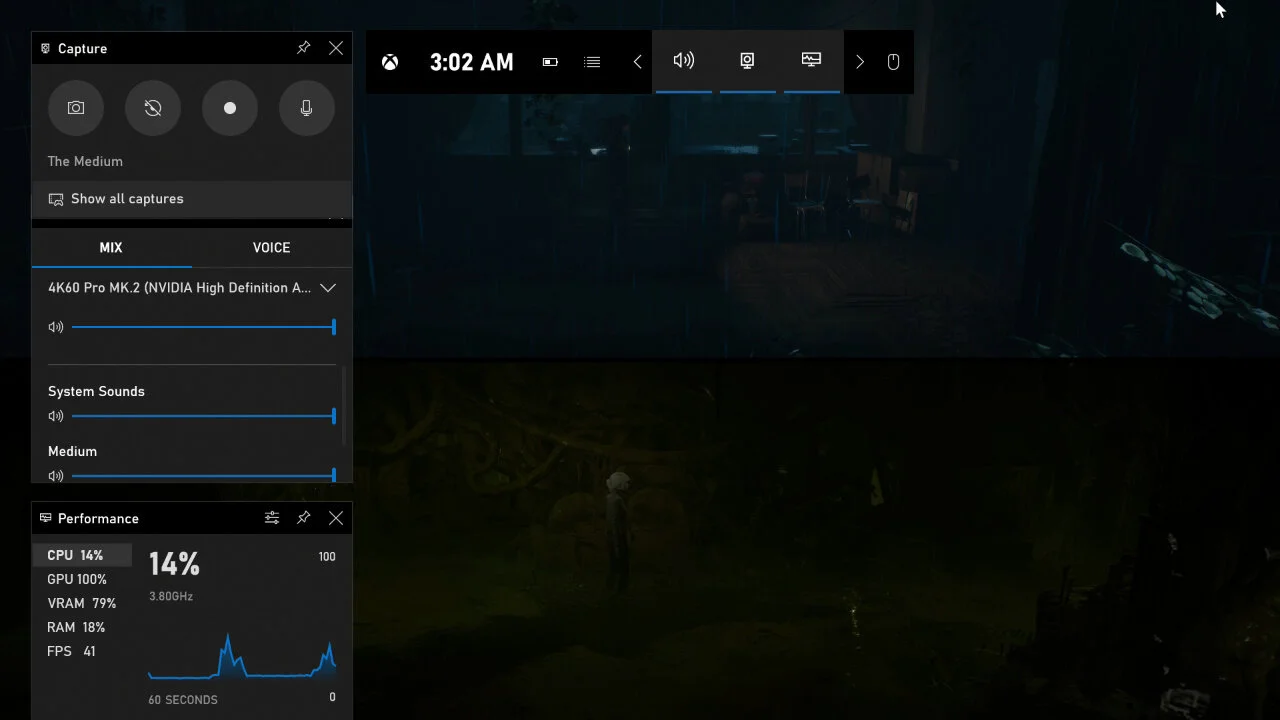Image resolution: width=1280 pixels, height=720 pixels.
Task: Adjust the 4K60 Pro MK.2 master volume slider
Action: 204,327
